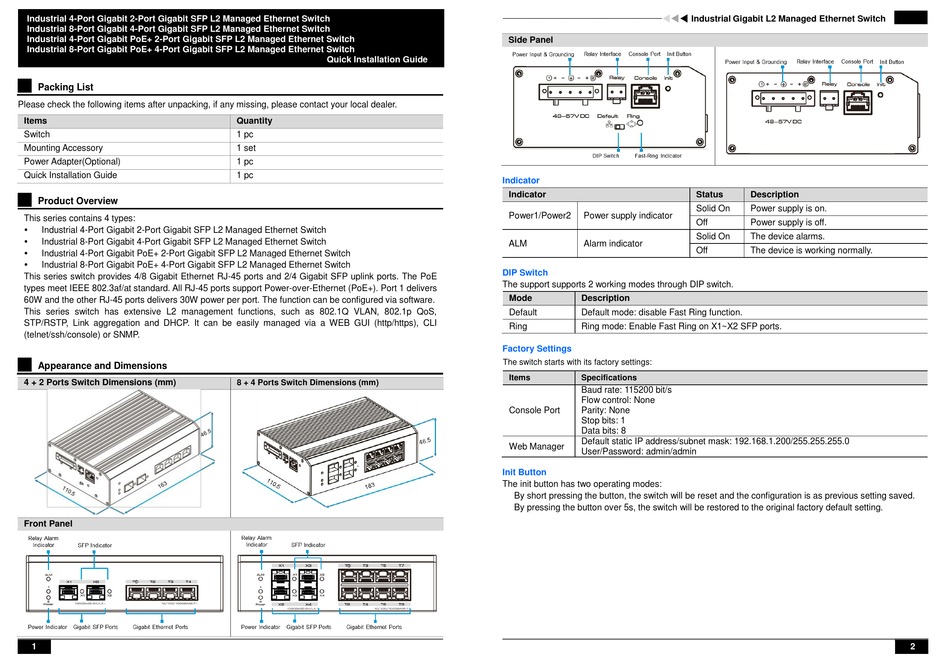Click the 'Data bits: 8' line

pyautogui.click(x=603, y=431)
